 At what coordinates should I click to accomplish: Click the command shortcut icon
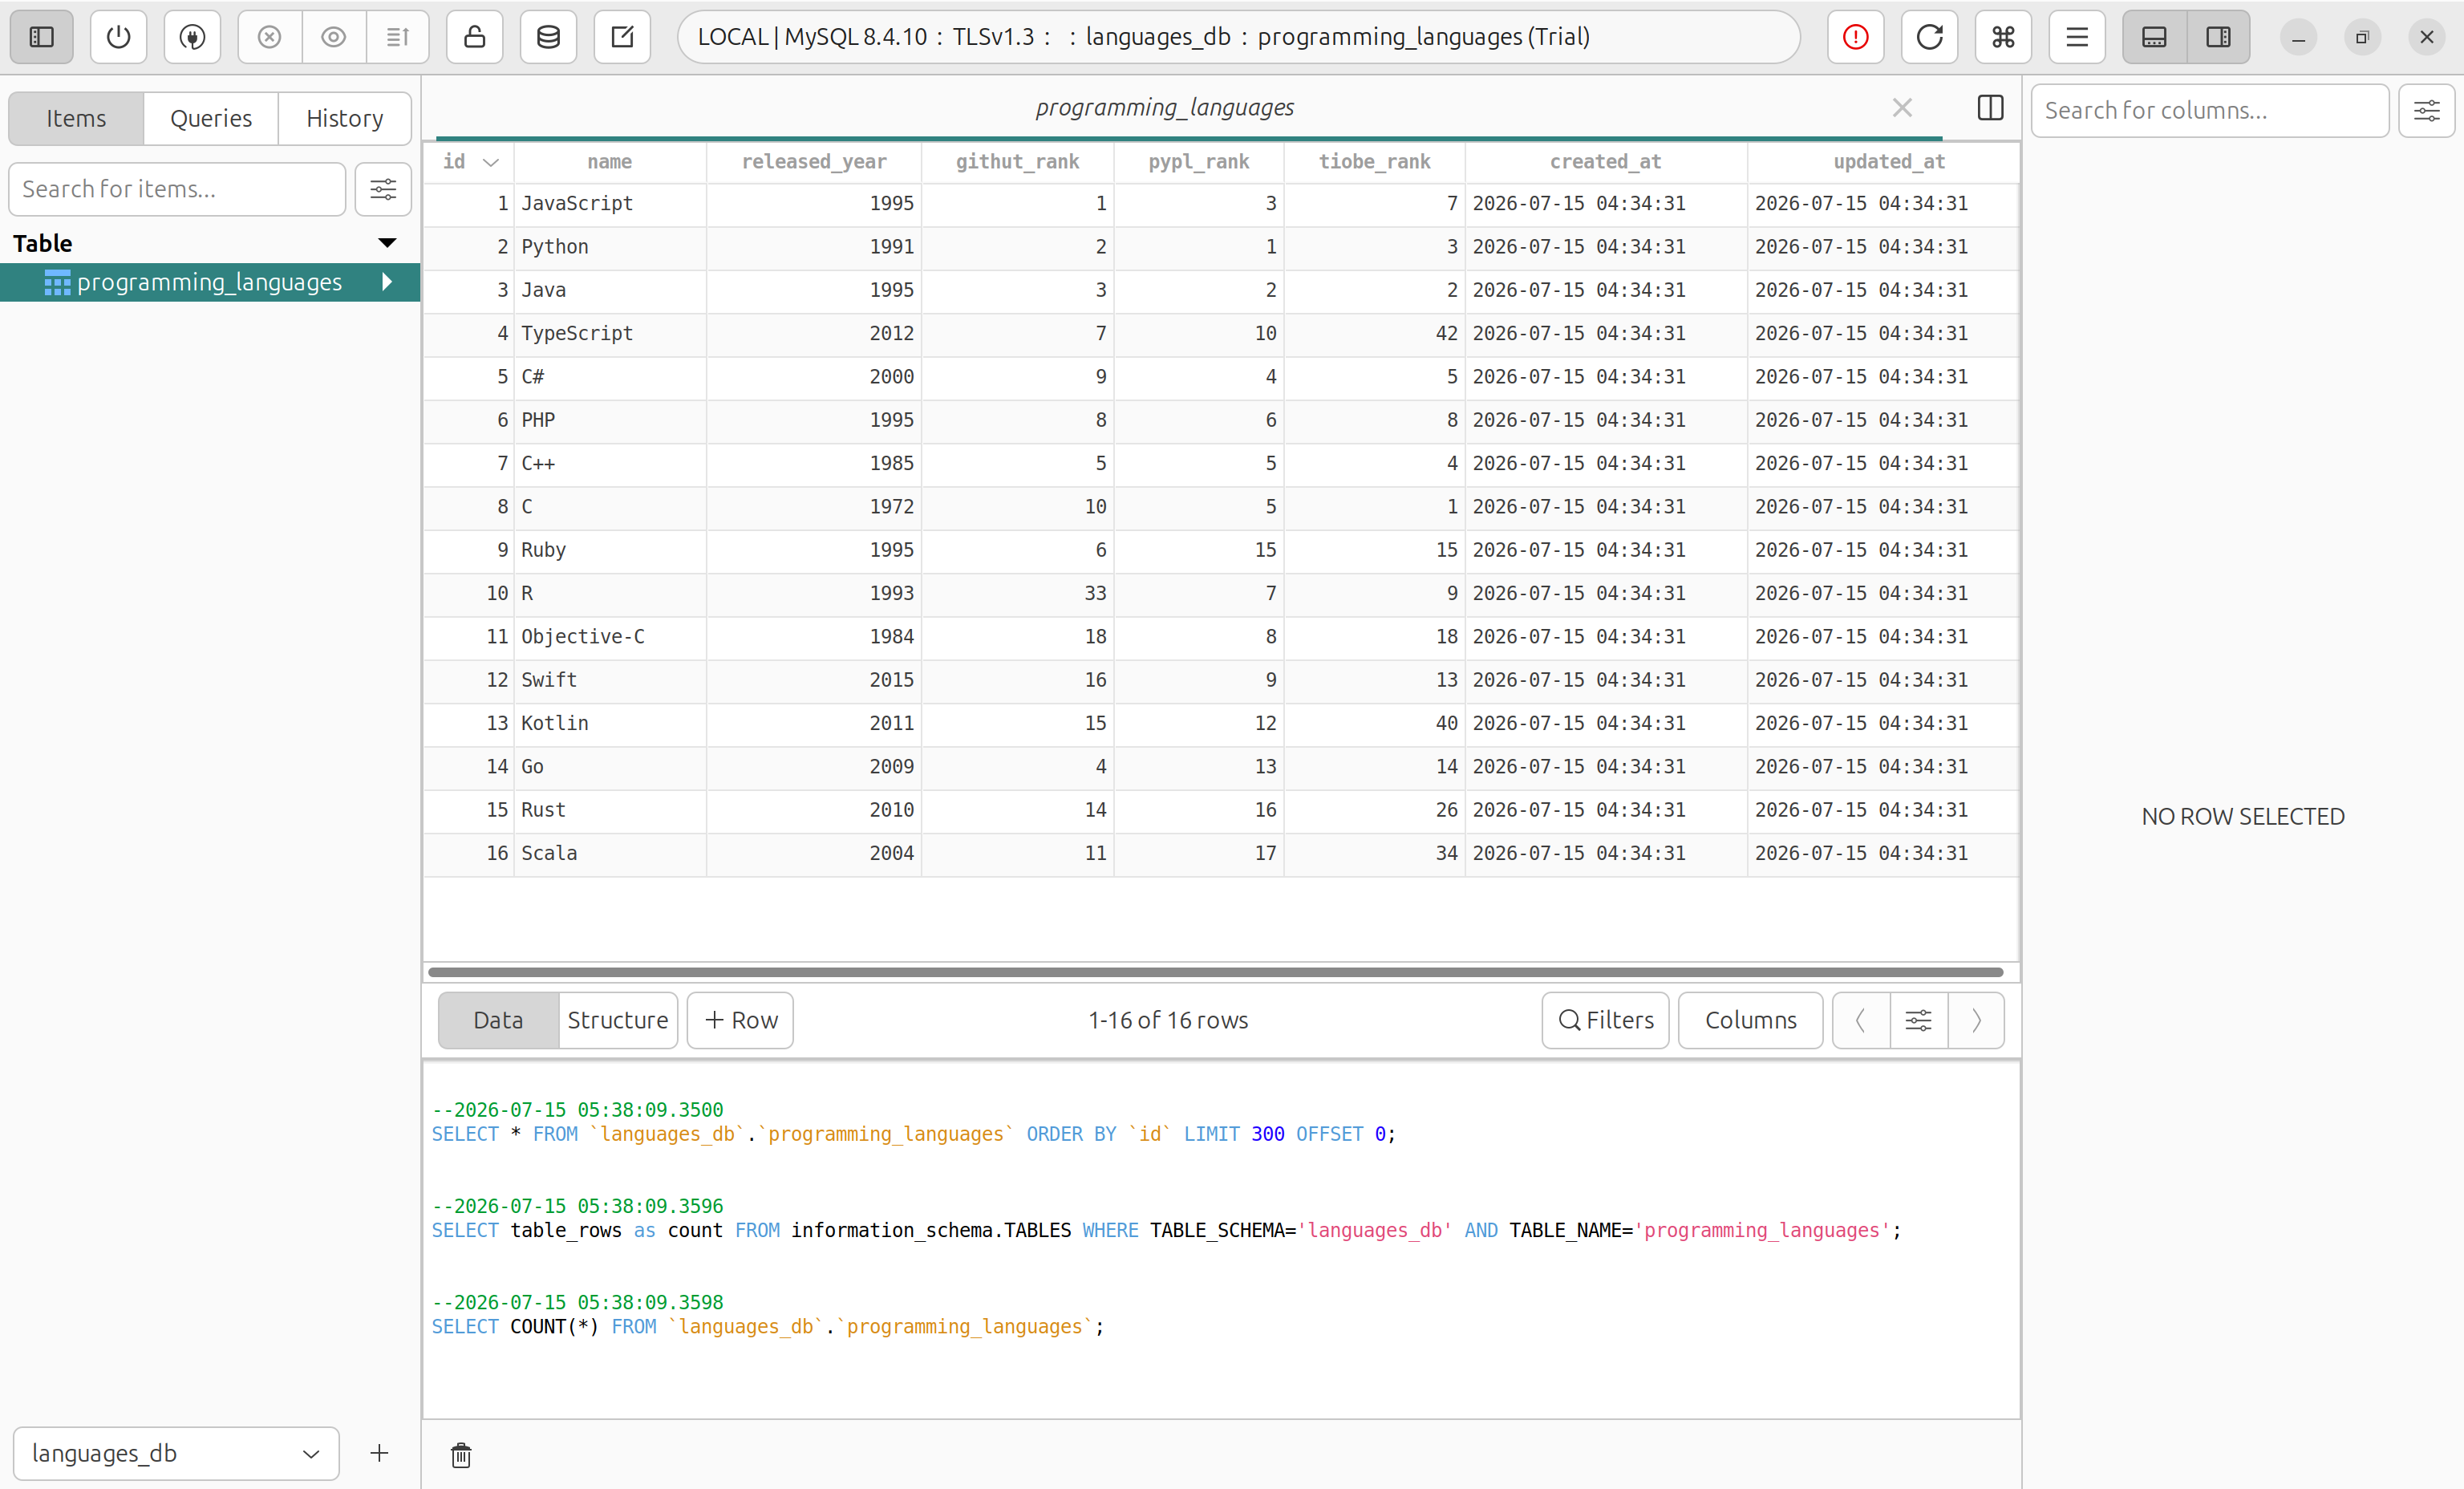point(2003,37)
